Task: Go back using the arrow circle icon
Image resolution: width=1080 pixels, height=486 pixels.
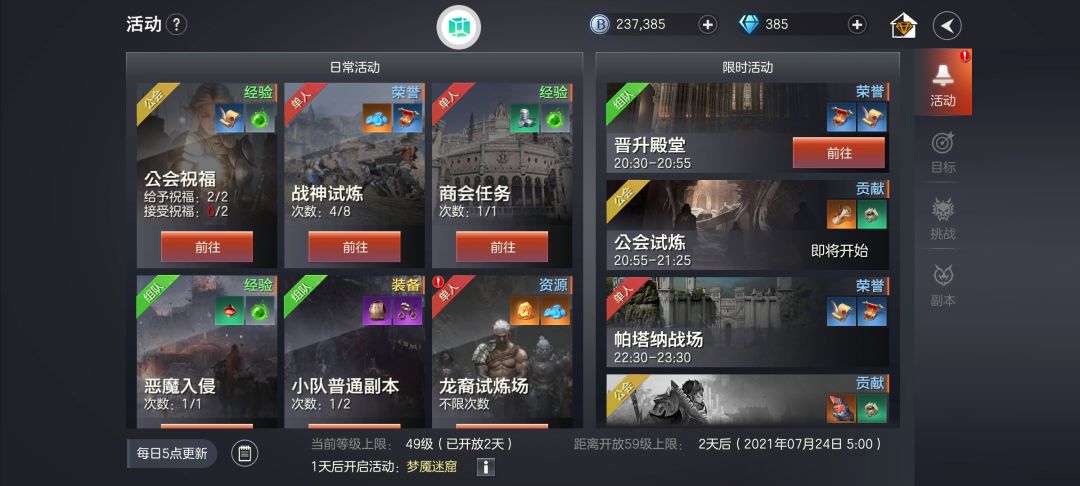Action: click(947, 26)
